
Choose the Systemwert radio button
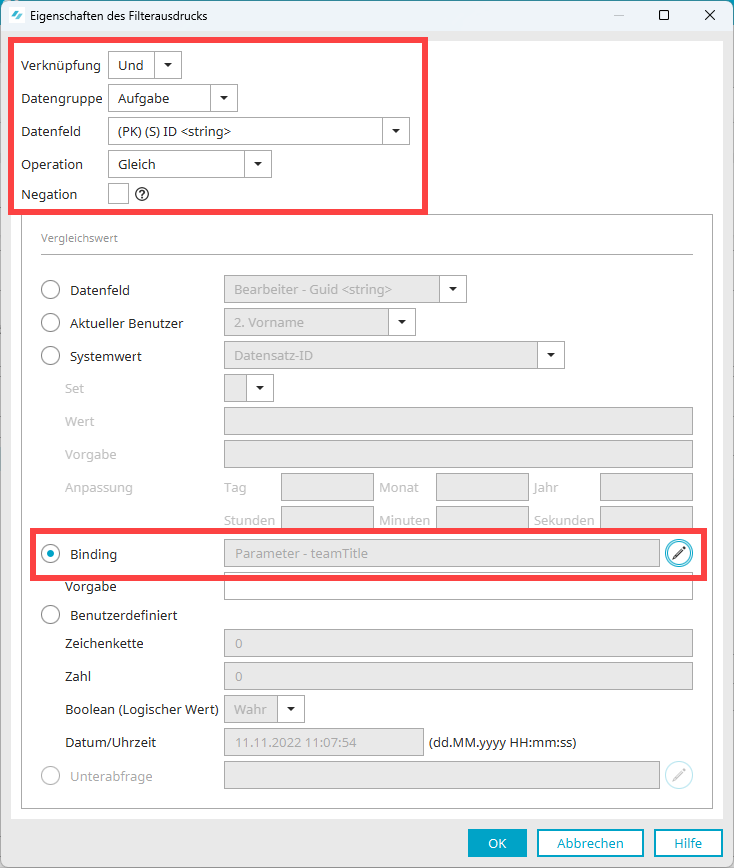(x=50, y=355)
